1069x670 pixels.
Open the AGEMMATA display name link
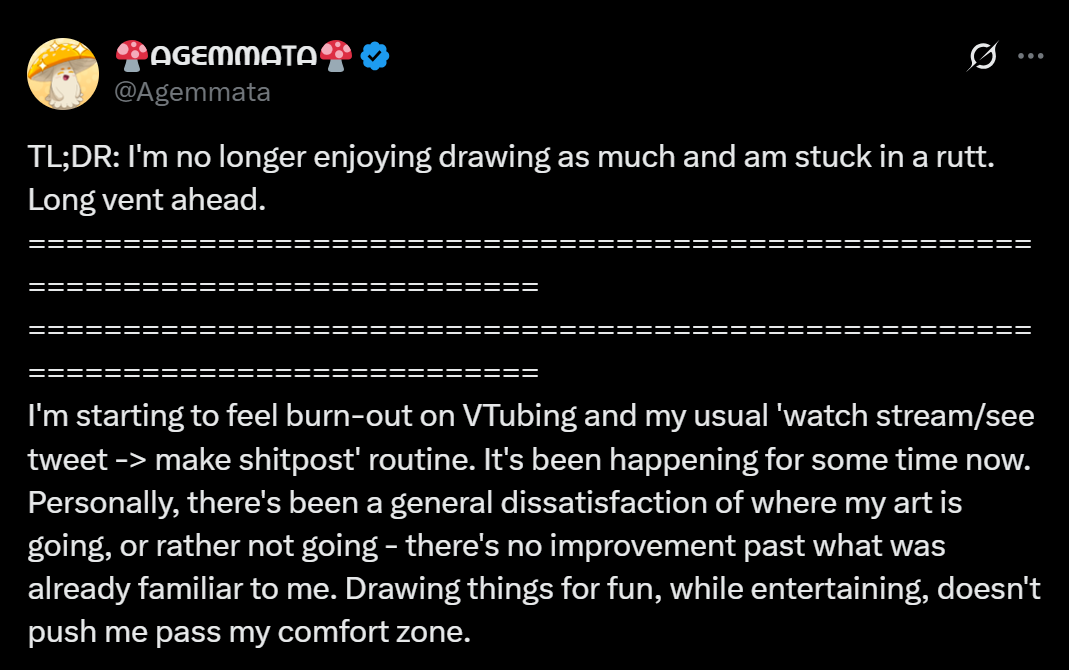(x=234, y=57)
